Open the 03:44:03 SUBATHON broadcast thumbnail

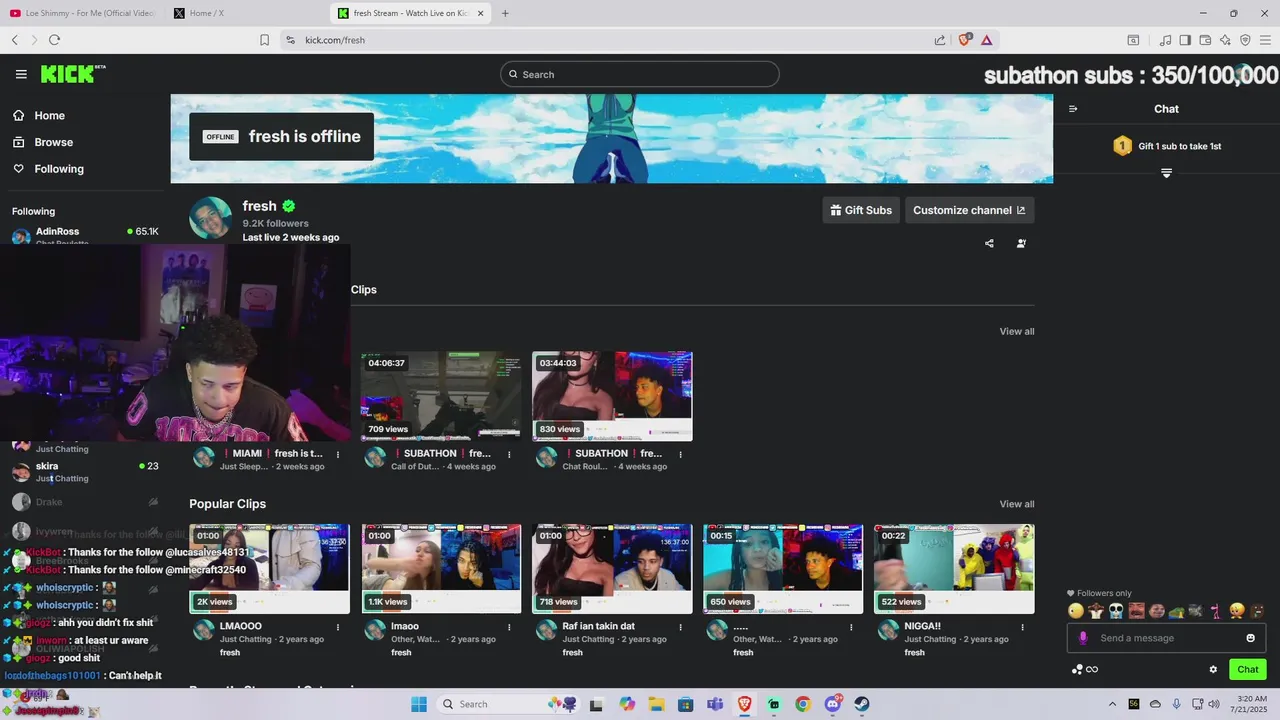tap(612, 396)
